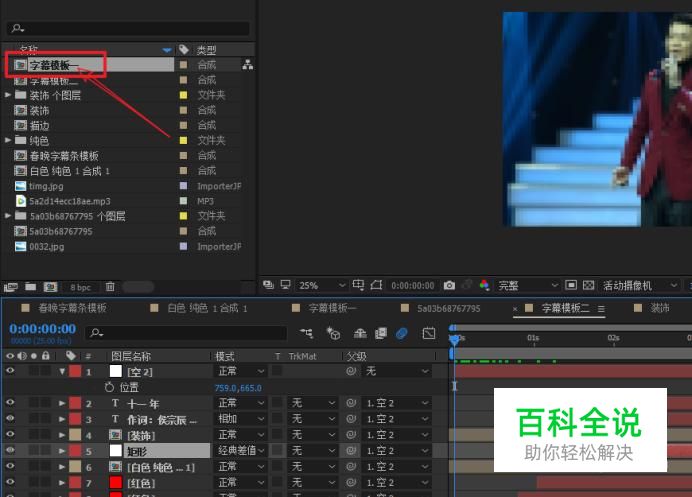
Task: Open the composition mini-flowchart icon
Action: point(306,333)
